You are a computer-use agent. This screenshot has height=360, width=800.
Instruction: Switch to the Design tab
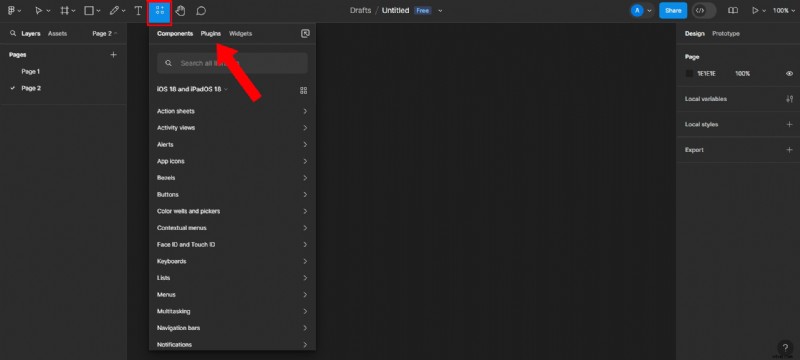click(694, 34)
